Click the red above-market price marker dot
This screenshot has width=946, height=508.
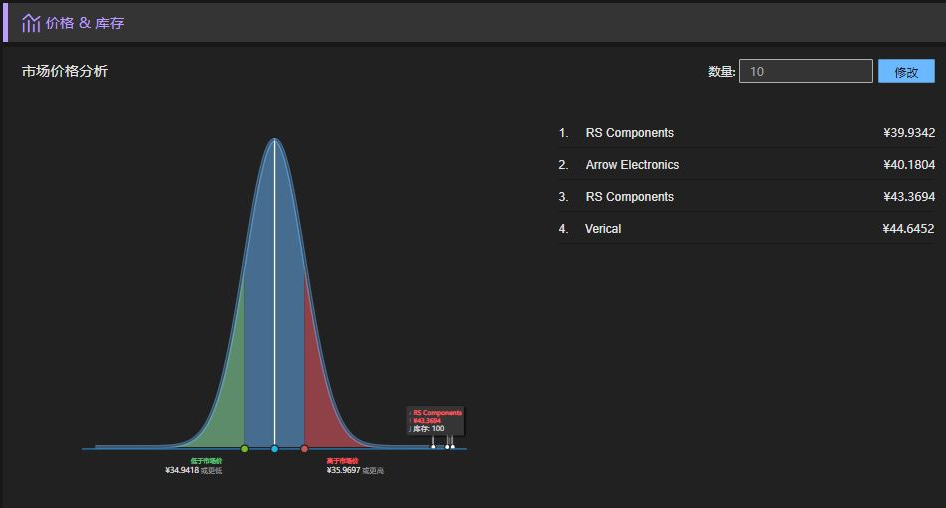(304, 449)
